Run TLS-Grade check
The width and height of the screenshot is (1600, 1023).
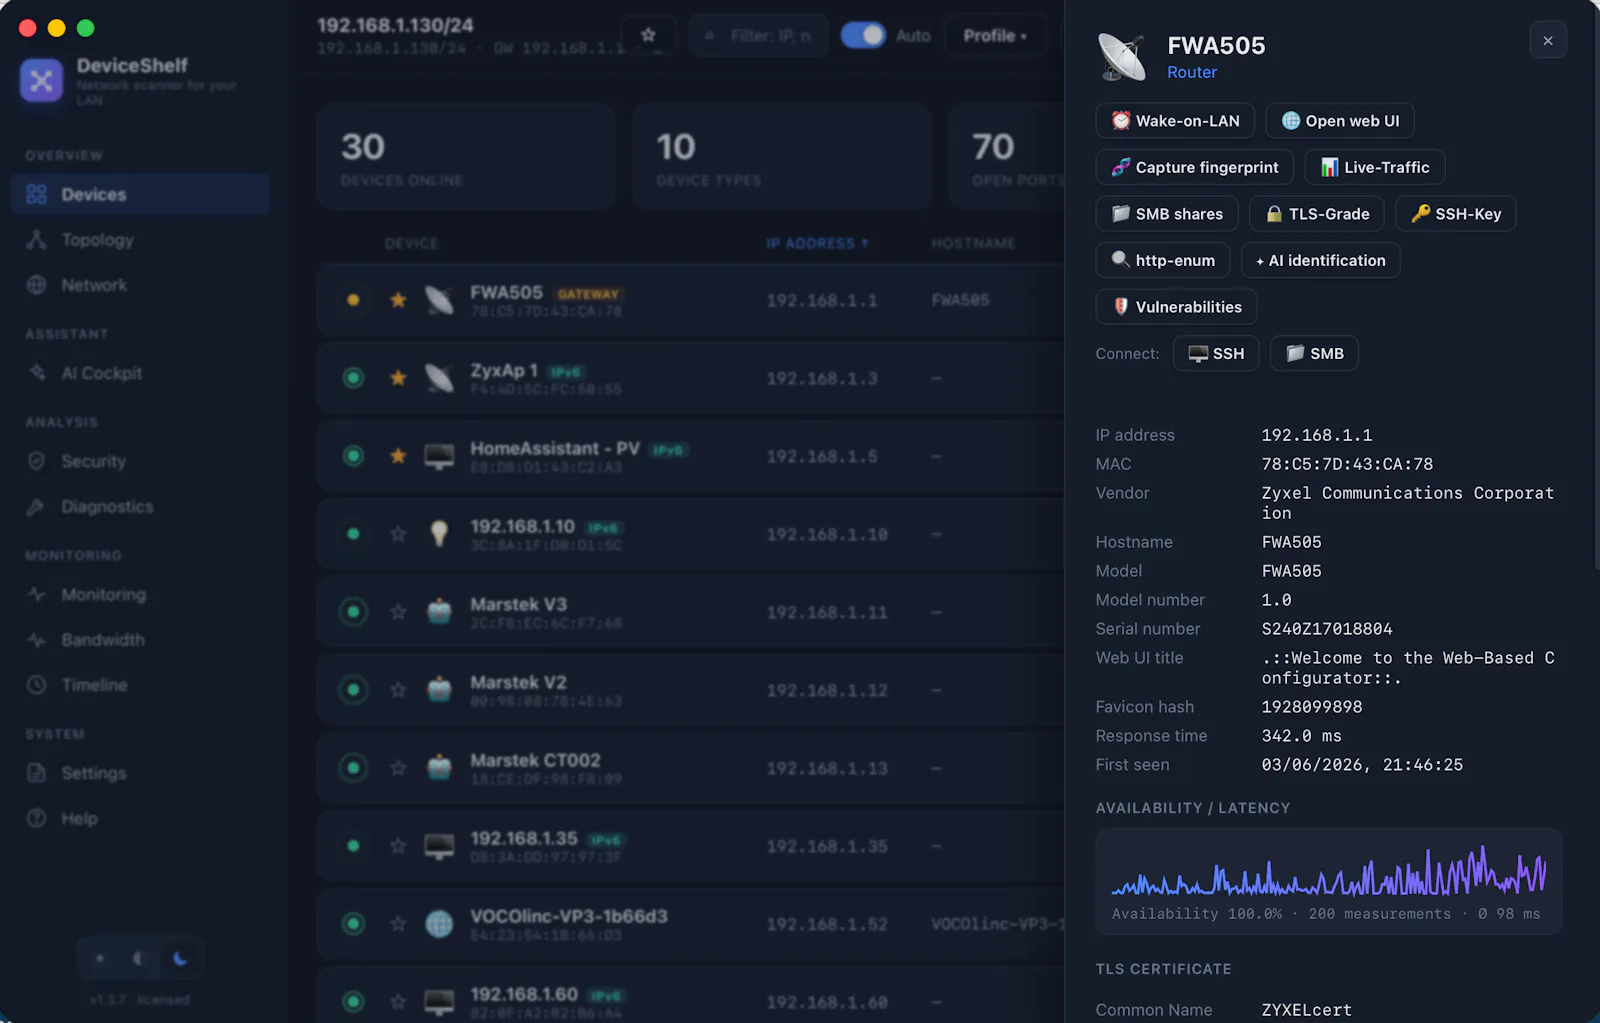1317,214
